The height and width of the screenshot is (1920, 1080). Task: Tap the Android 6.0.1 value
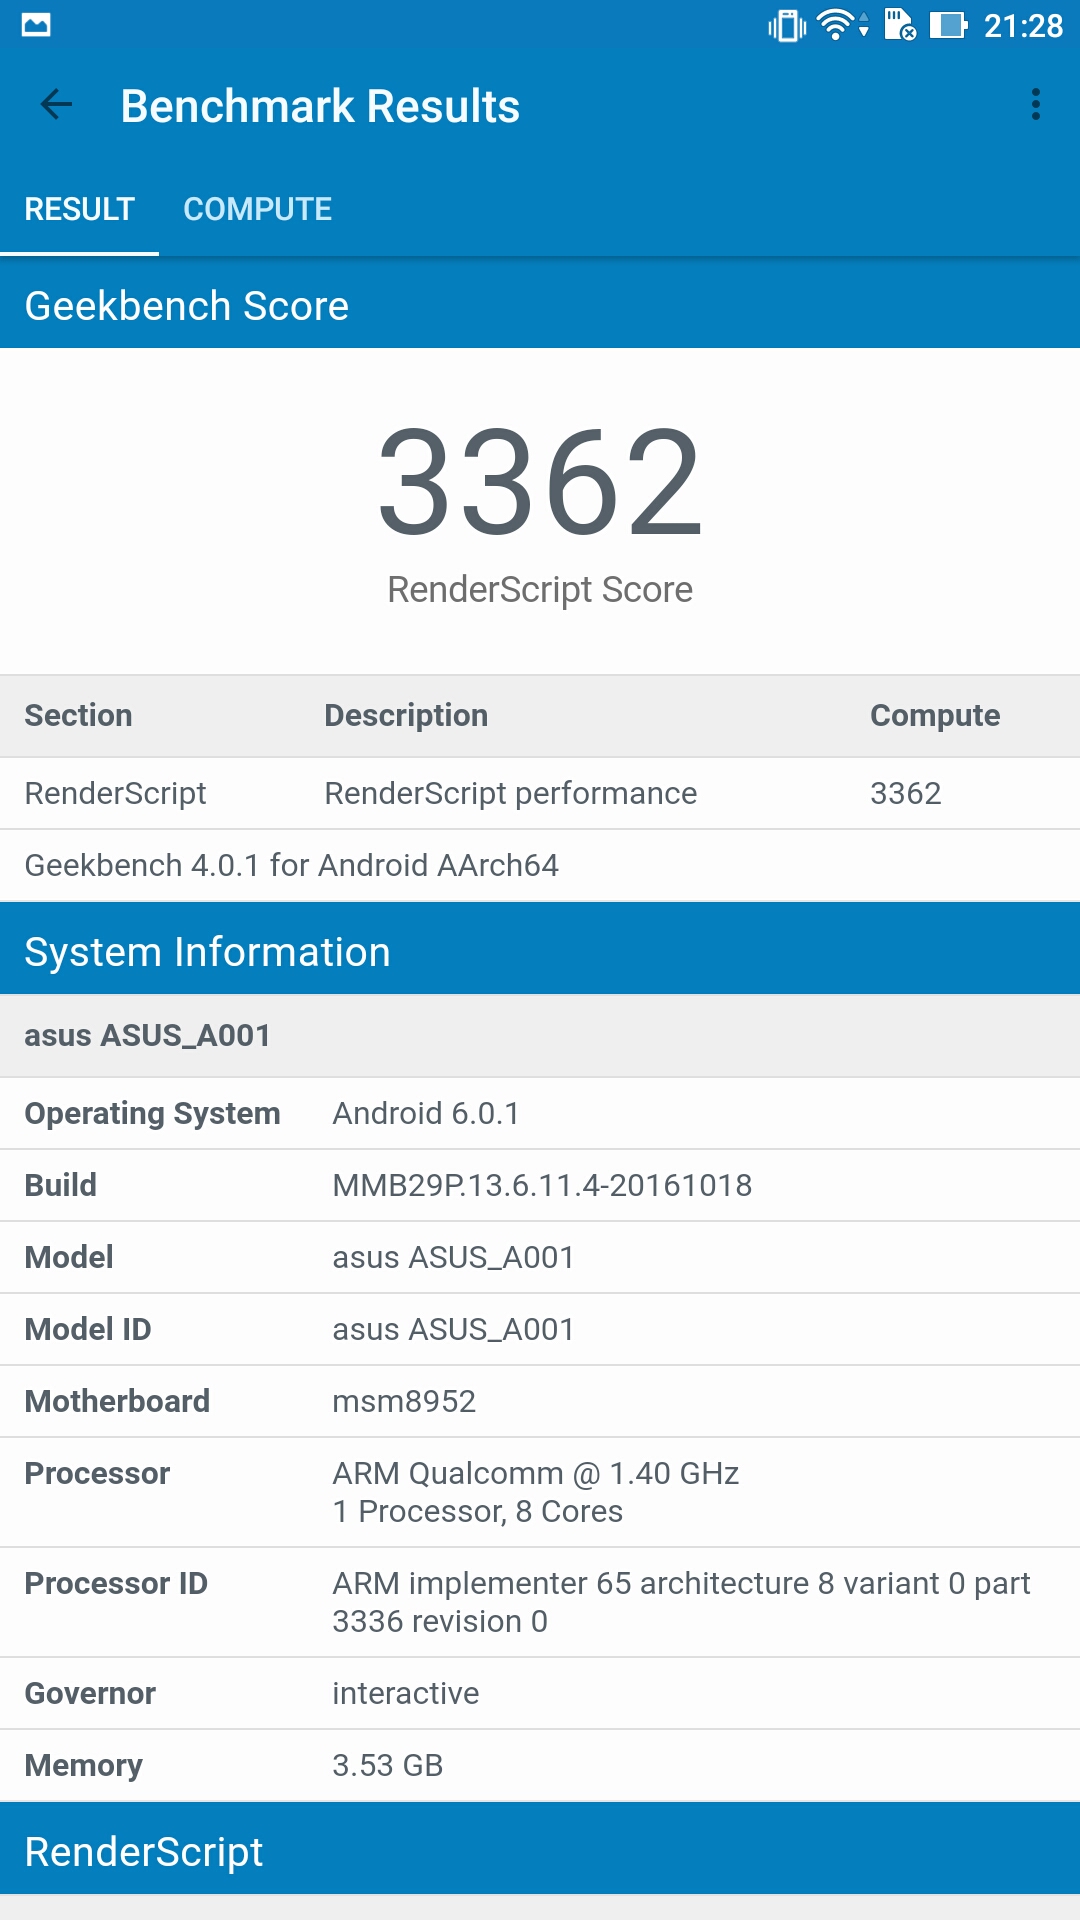pos(426,1113)
